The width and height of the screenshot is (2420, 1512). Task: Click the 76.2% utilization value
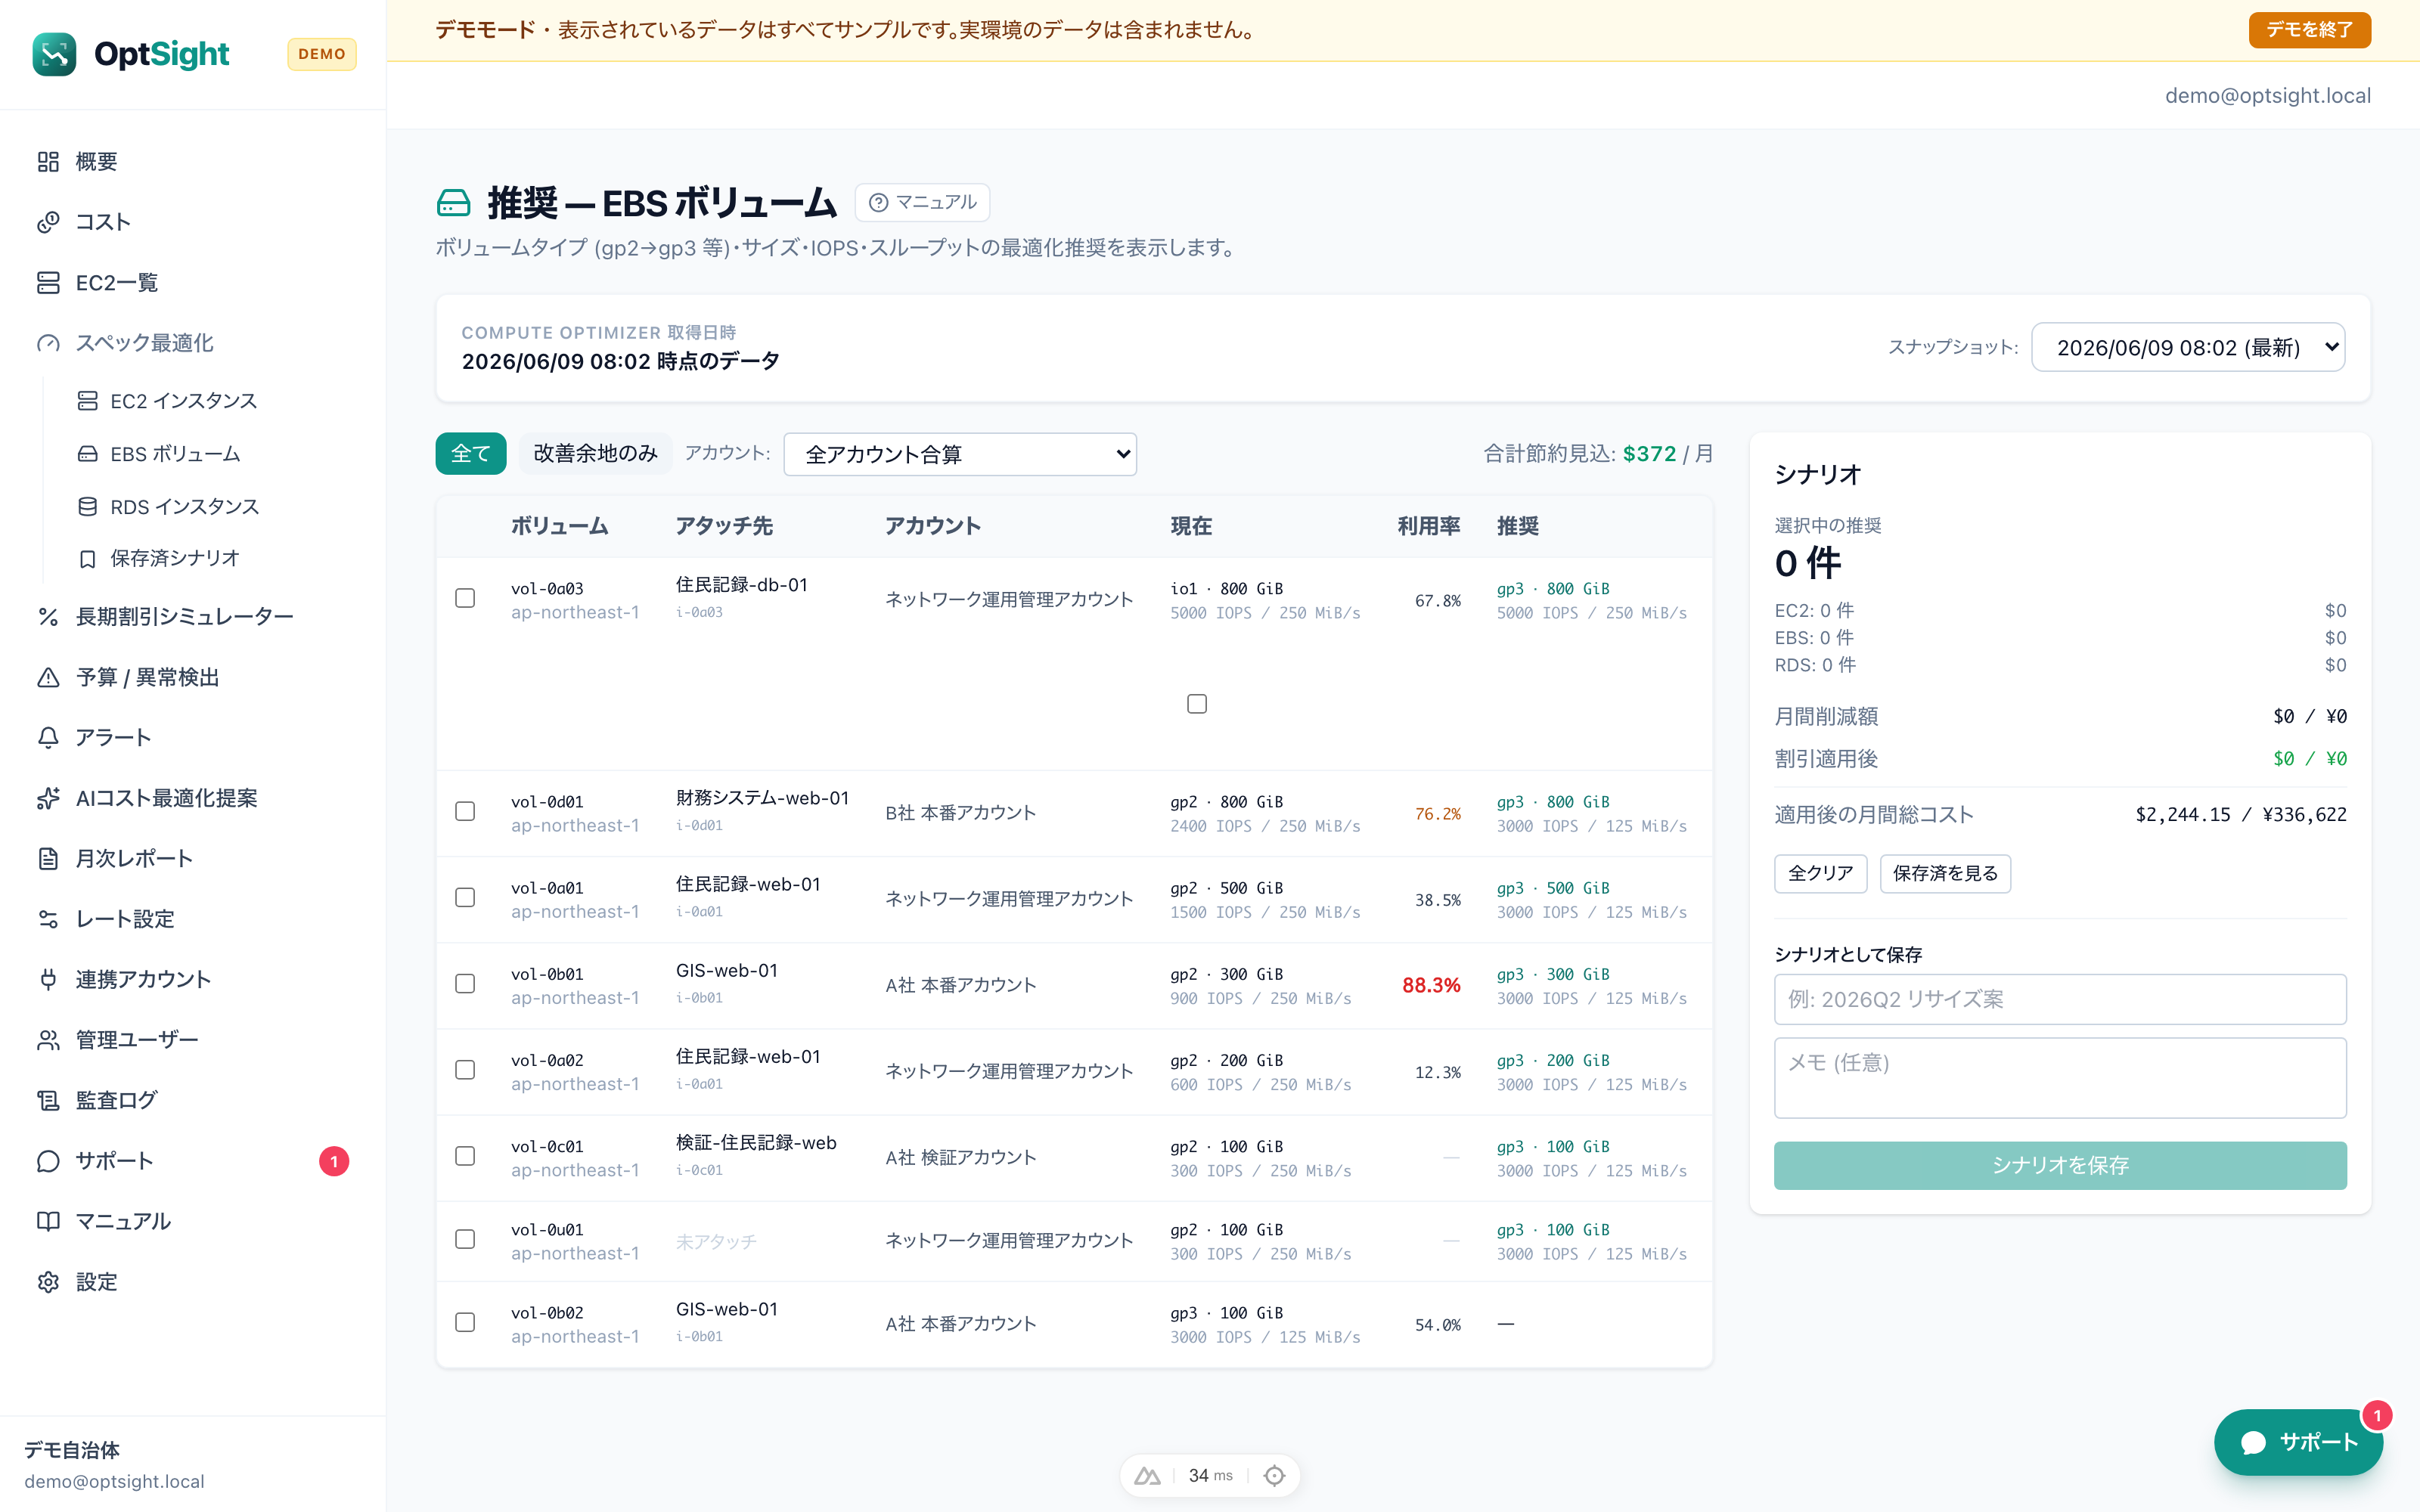tap(1437, 814)
